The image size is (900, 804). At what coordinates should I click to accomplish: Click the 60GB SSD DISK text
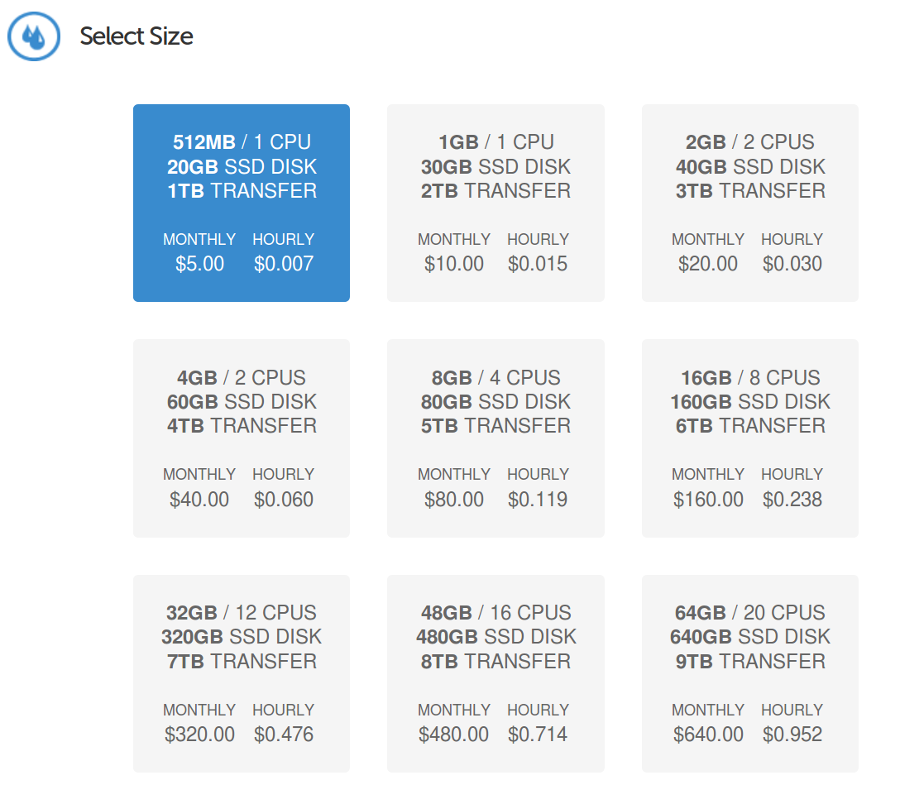[x=242, y=402]
